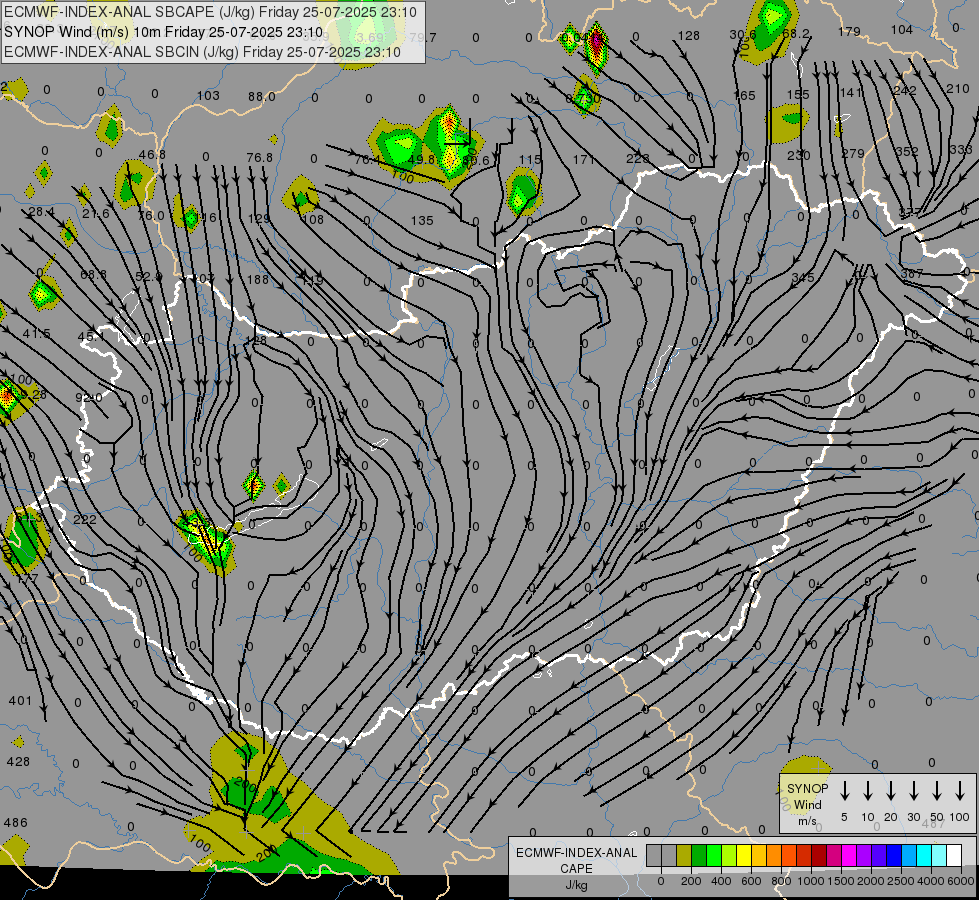Pick the white swatch at the CAPE legend end
This screenshot has height=900, width=979.
click(x=954, y=856)
